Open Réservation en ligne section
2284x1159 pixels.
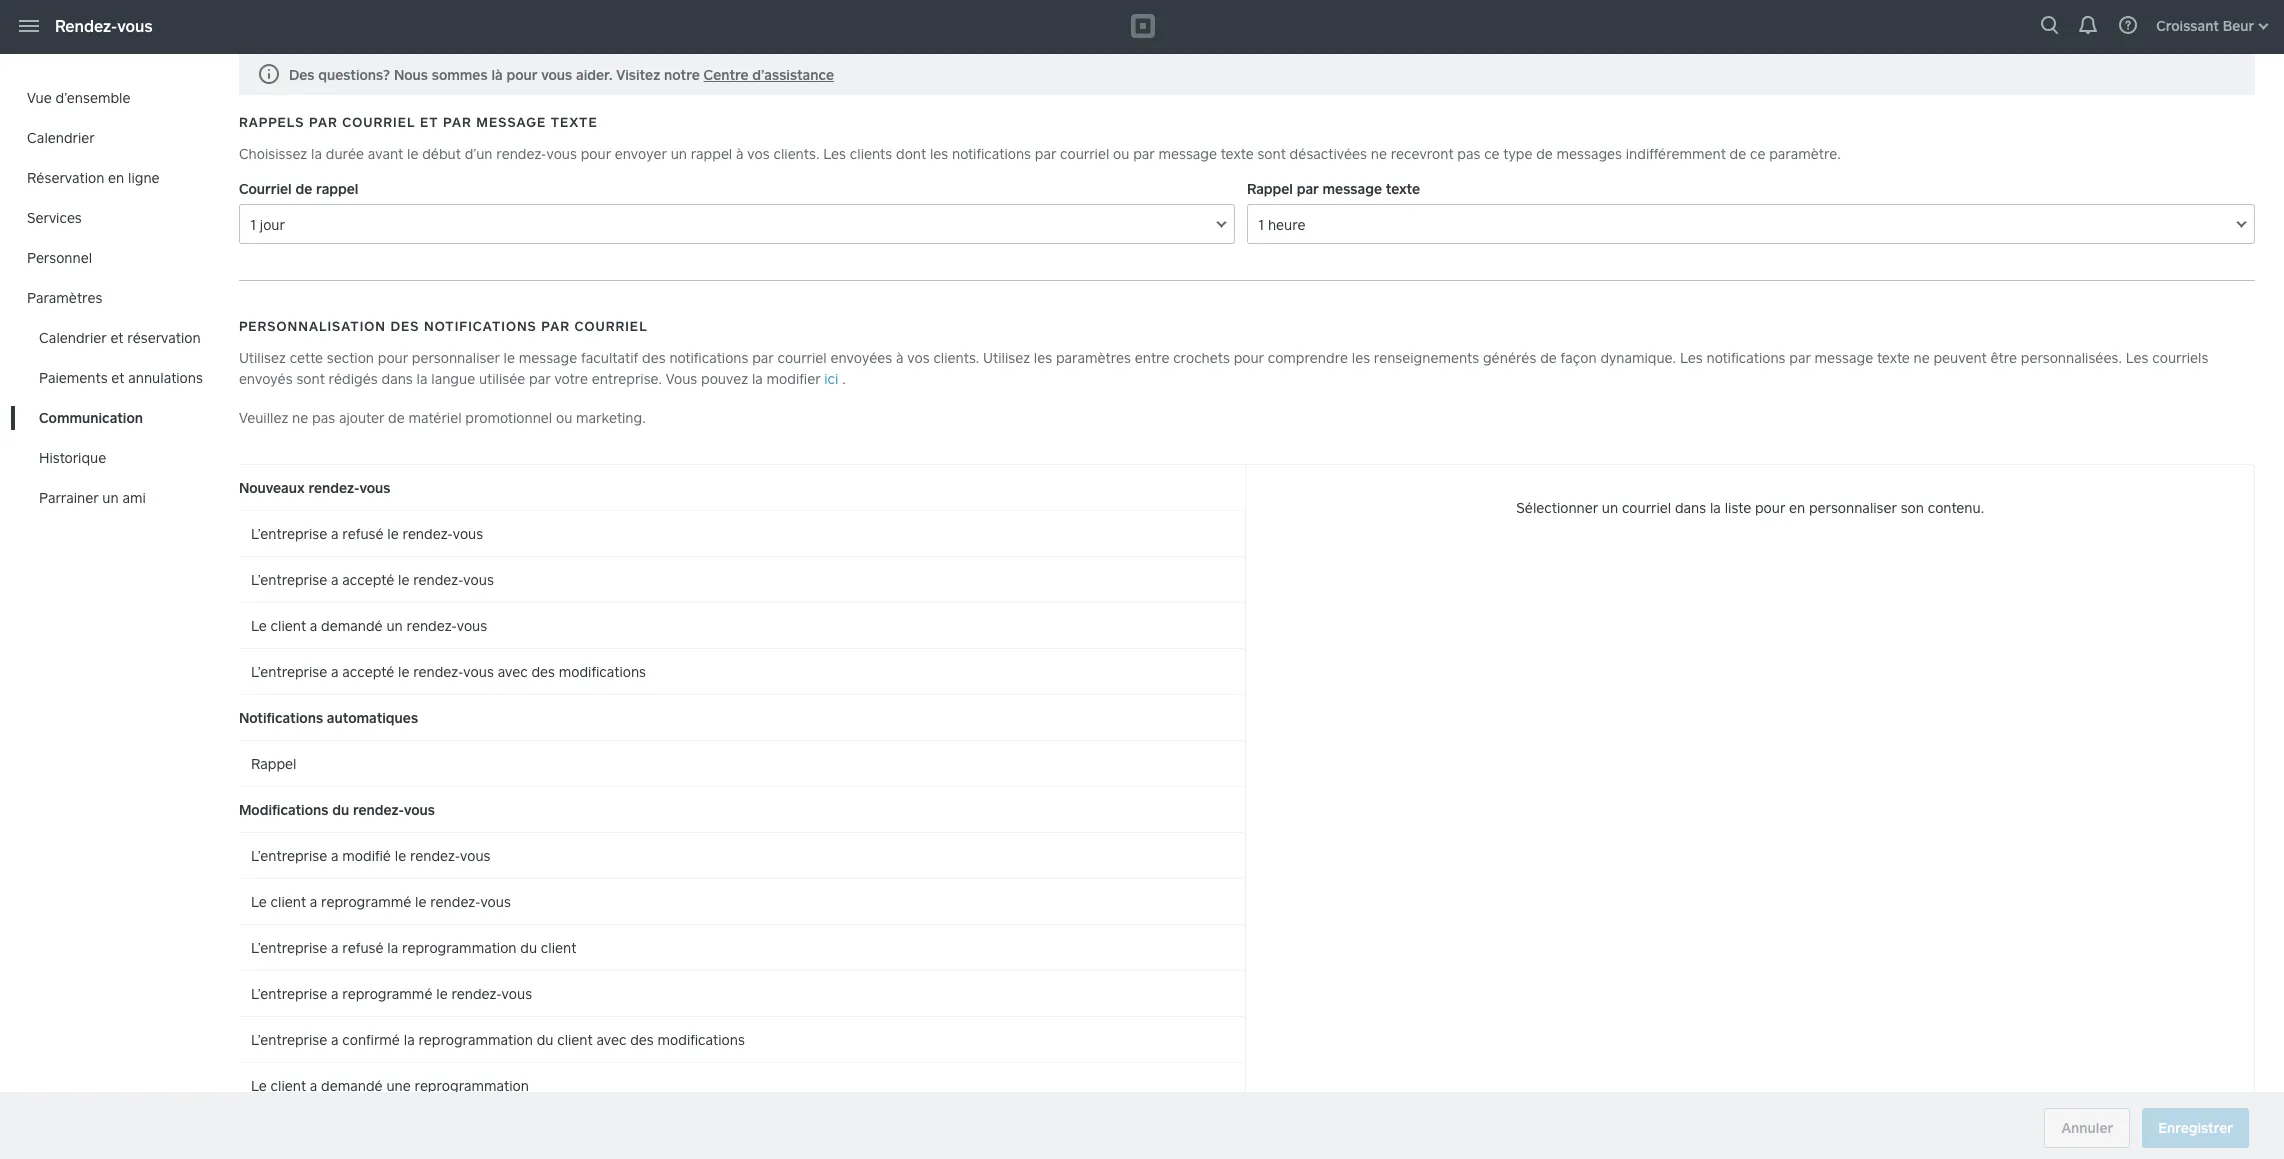(93, 178)
